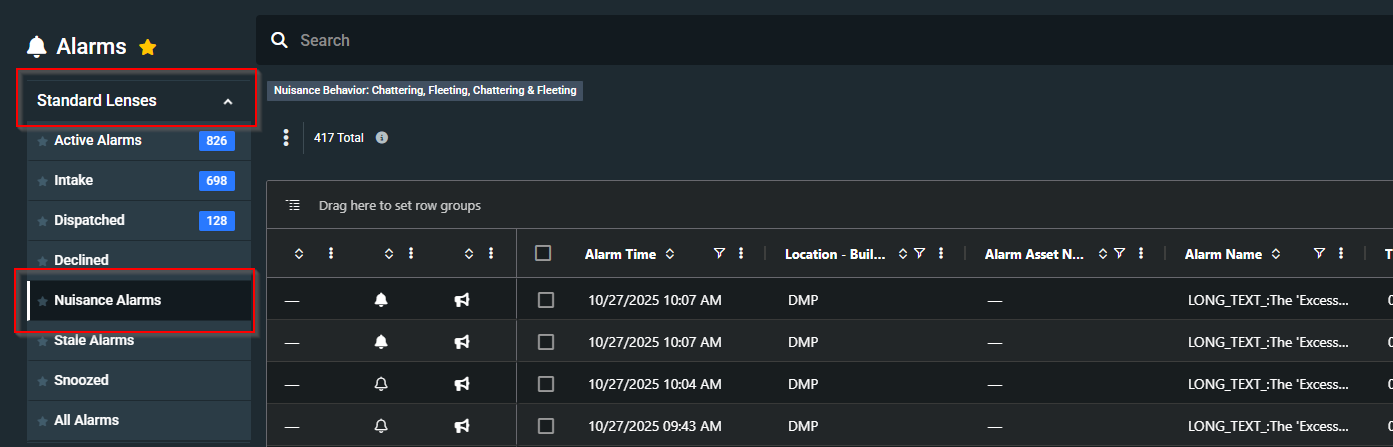This screenshot has height=447, width=1393.
Task: Click the Nuisance Behavior filter chip
Action: [x=425, y=91]
